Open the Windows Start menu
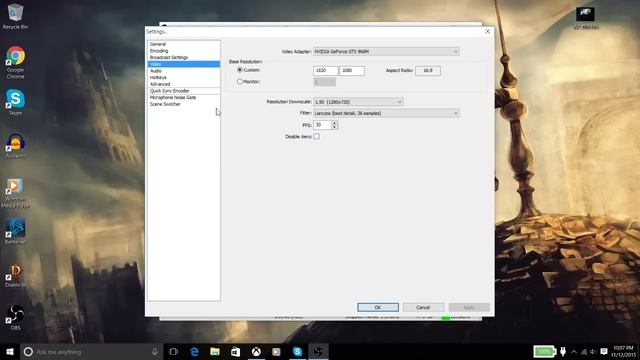The width and height of the screenshot is (640, 360). tap(10, 351)
